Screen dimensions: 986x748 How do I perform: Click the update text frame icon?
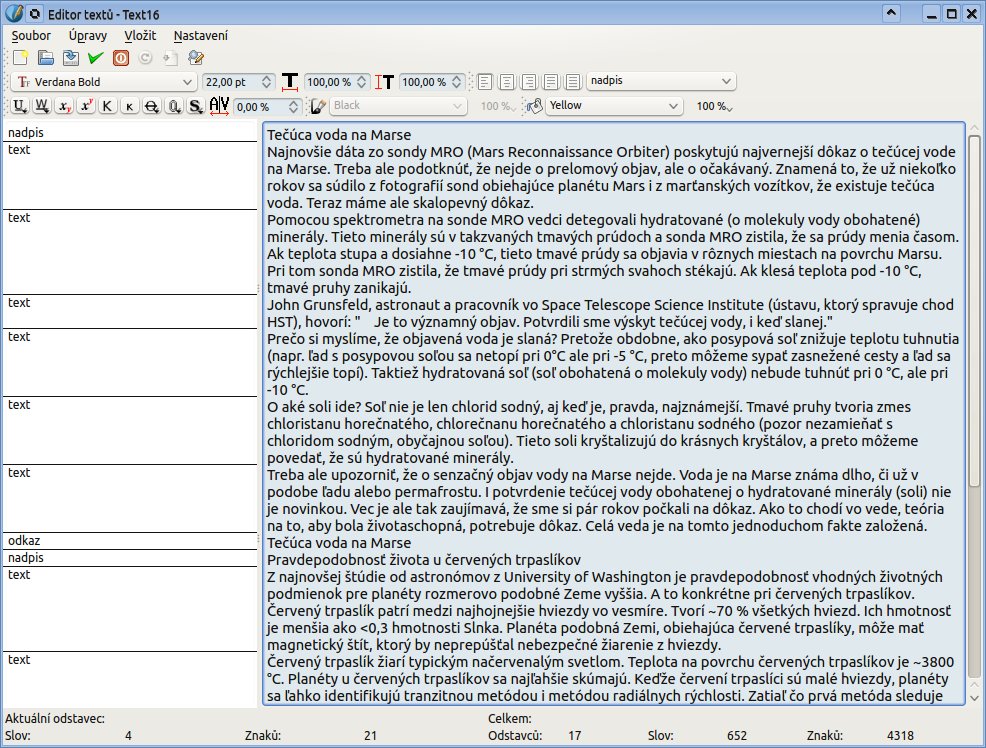pos(170,58)
